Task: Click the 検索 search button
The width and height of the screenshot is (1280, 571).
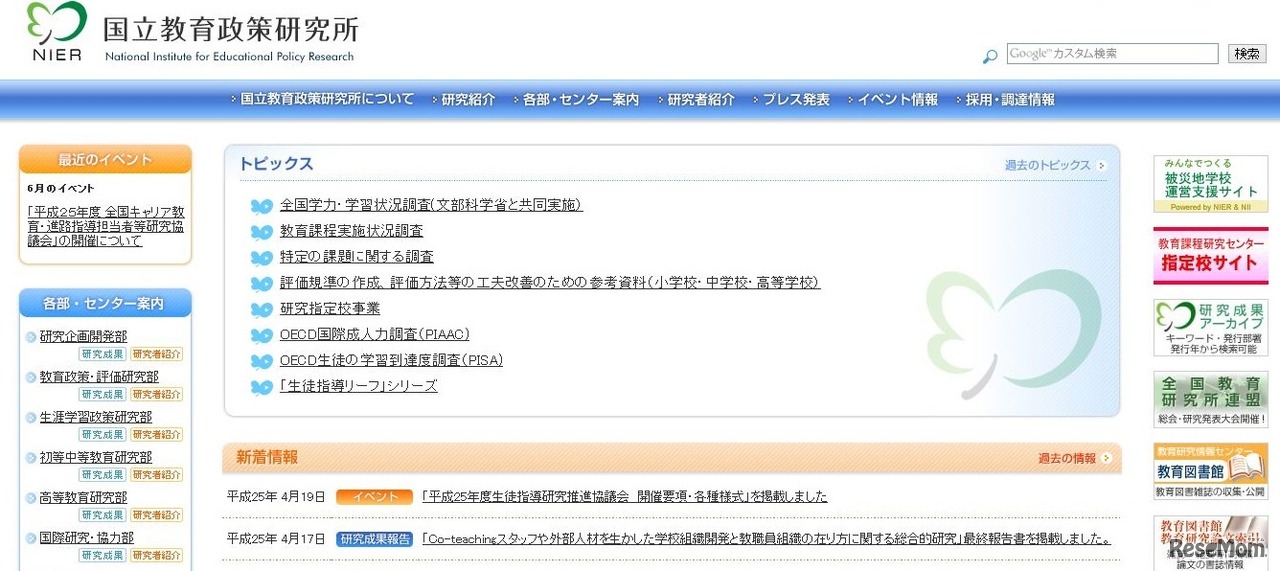Action: [1247, 54]
